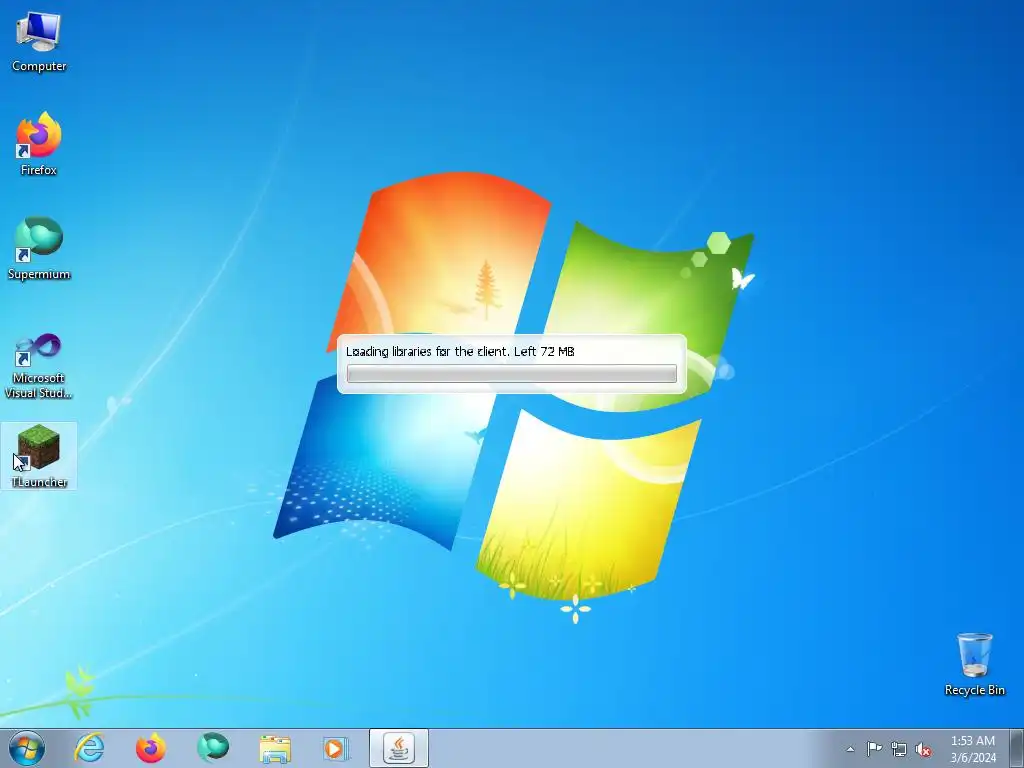Open Windows Explorer from taskbar
The height and width of the screenshot is (768, 1024).
pyautogui.click(x=275, y=748)
